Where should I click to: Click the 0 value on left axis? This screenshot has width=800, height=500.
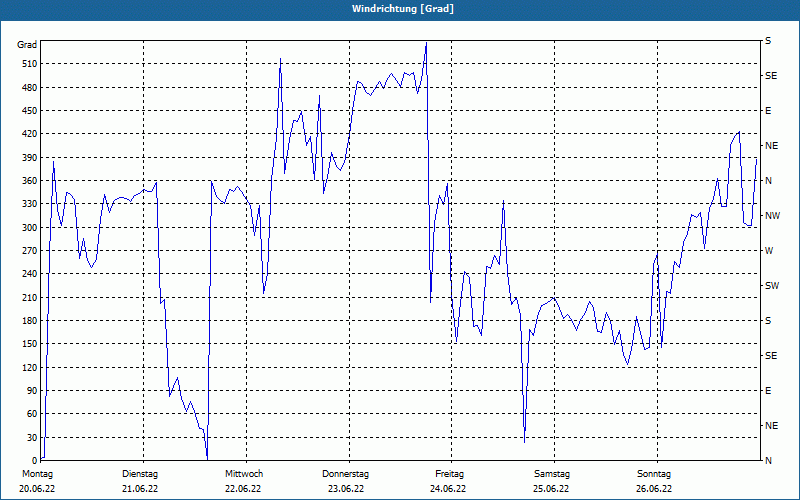coord(35,461)
